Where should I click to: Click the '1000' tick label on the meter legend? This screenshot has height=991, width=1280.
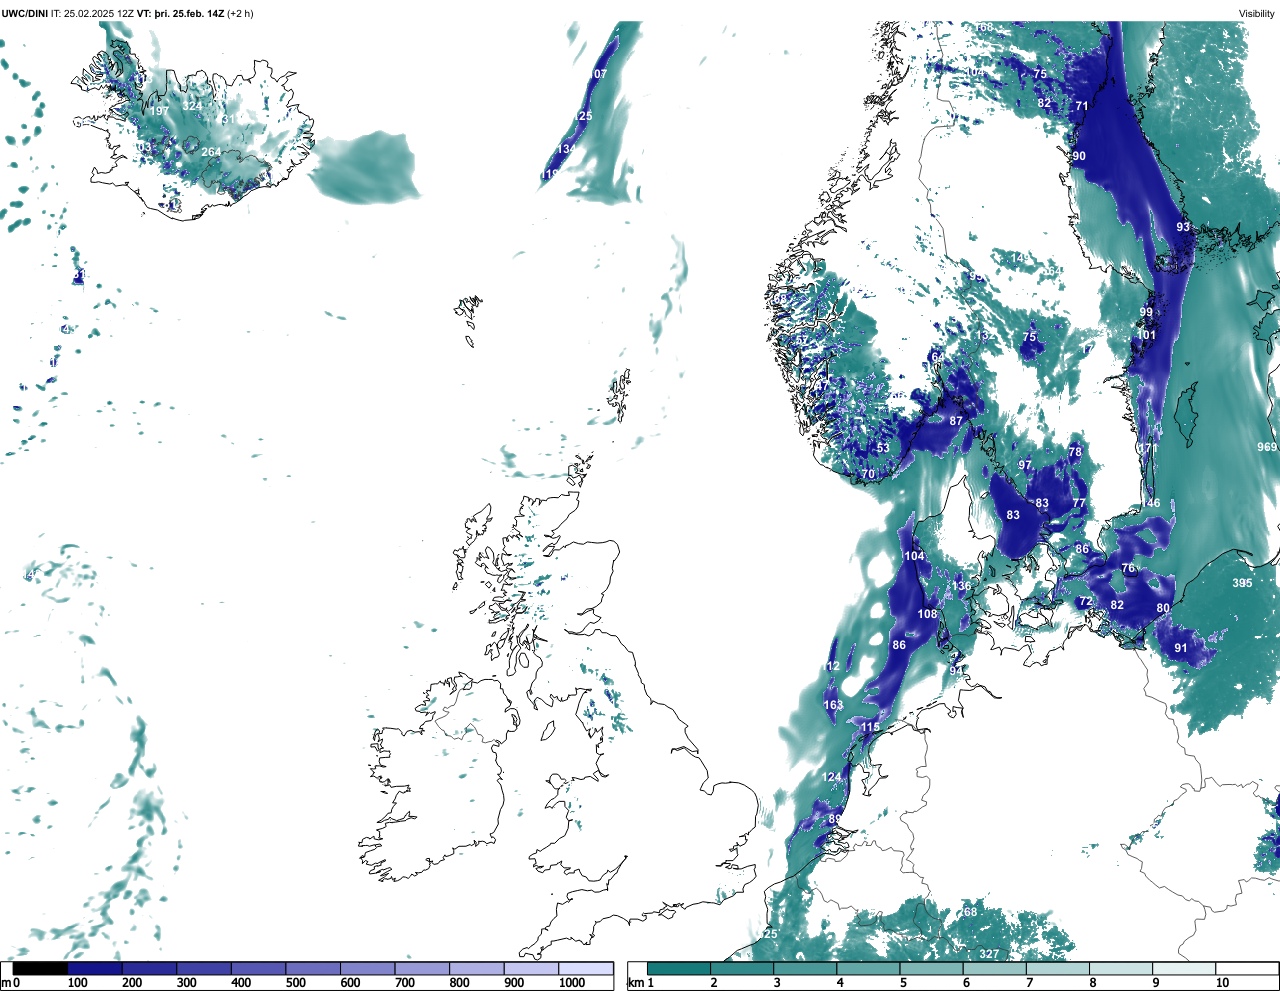[572, 983]
